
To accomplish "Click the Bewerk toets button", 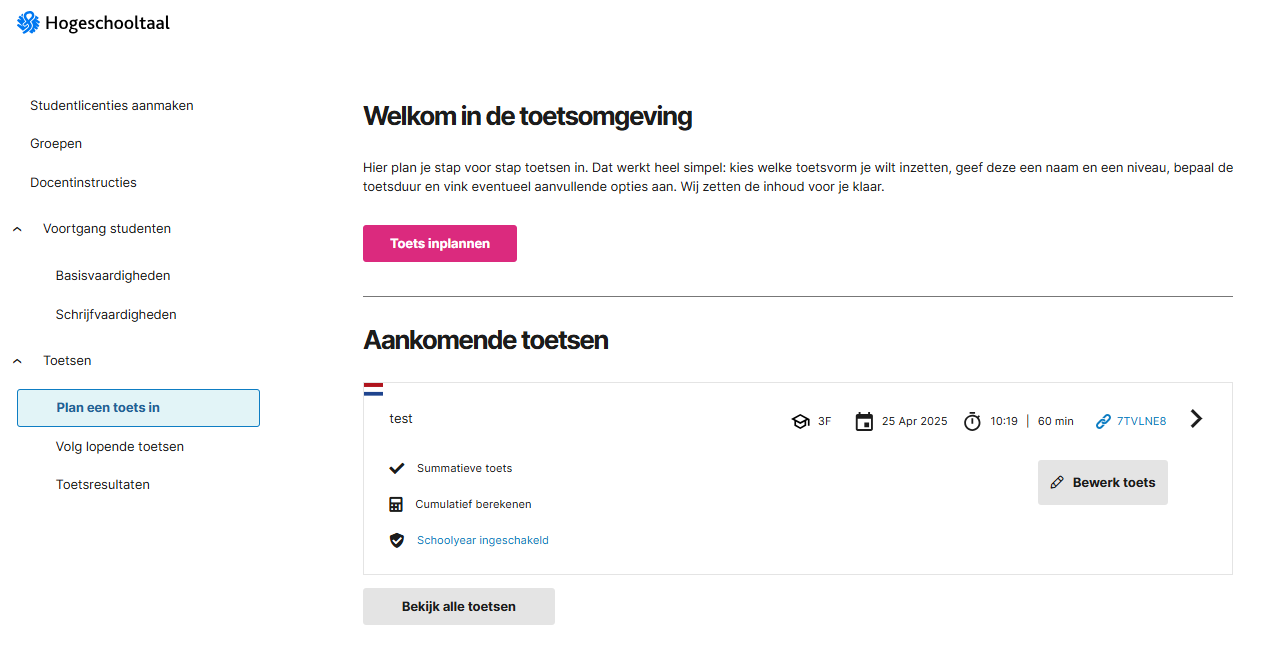I will pyautogui.click(x=1102, y=482).
